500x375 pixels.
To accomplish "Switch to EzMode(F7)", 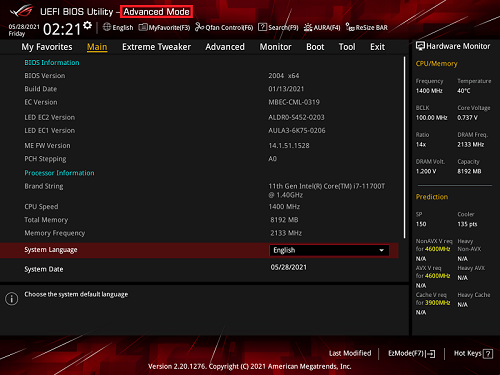I will coord(412,353).
